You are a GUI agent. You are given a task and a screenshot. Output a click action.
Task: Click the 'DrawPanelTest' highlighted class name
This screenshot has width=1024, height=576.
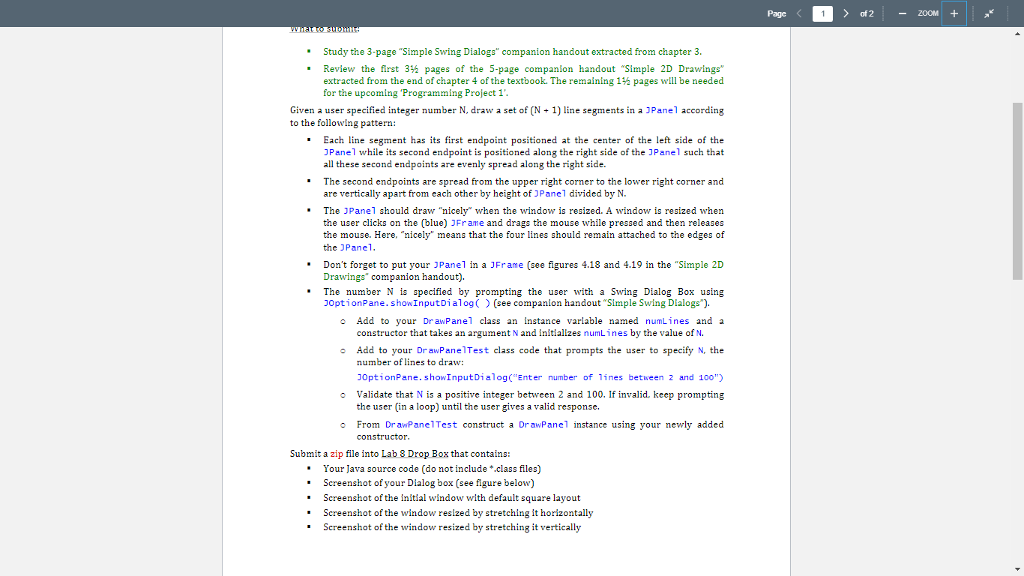[453, 350]
